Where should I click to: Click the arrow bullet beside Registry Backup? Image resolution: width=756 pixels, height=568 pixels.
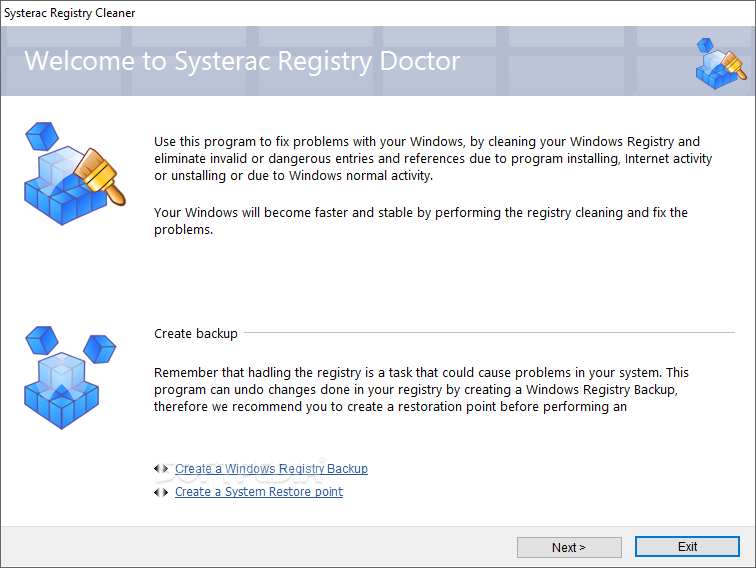pos(161,468)
